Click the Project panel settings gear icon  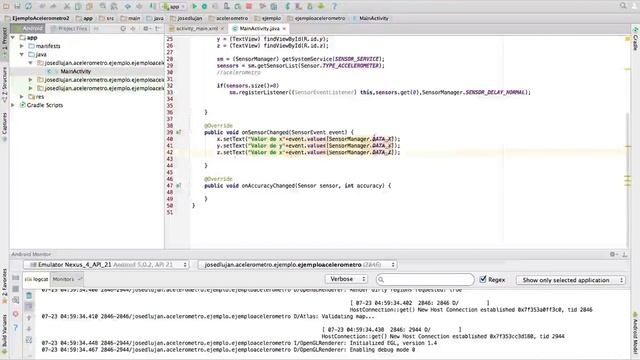(146, 29)
